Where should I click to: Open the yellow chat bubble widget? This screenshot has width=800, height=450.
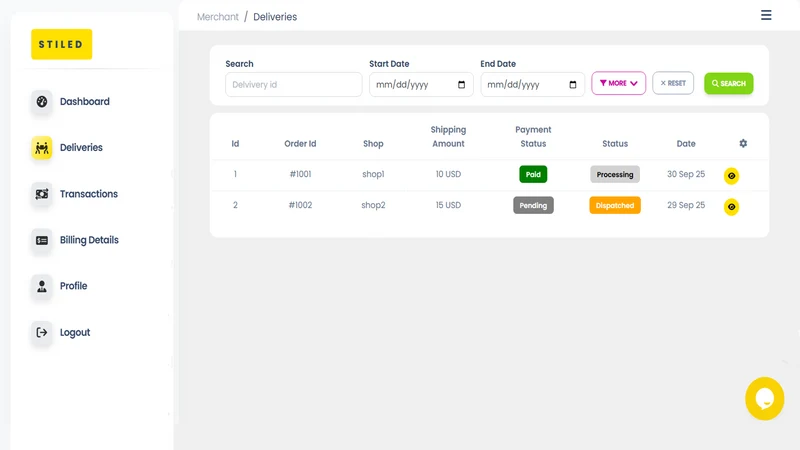[x=764, y=398]
